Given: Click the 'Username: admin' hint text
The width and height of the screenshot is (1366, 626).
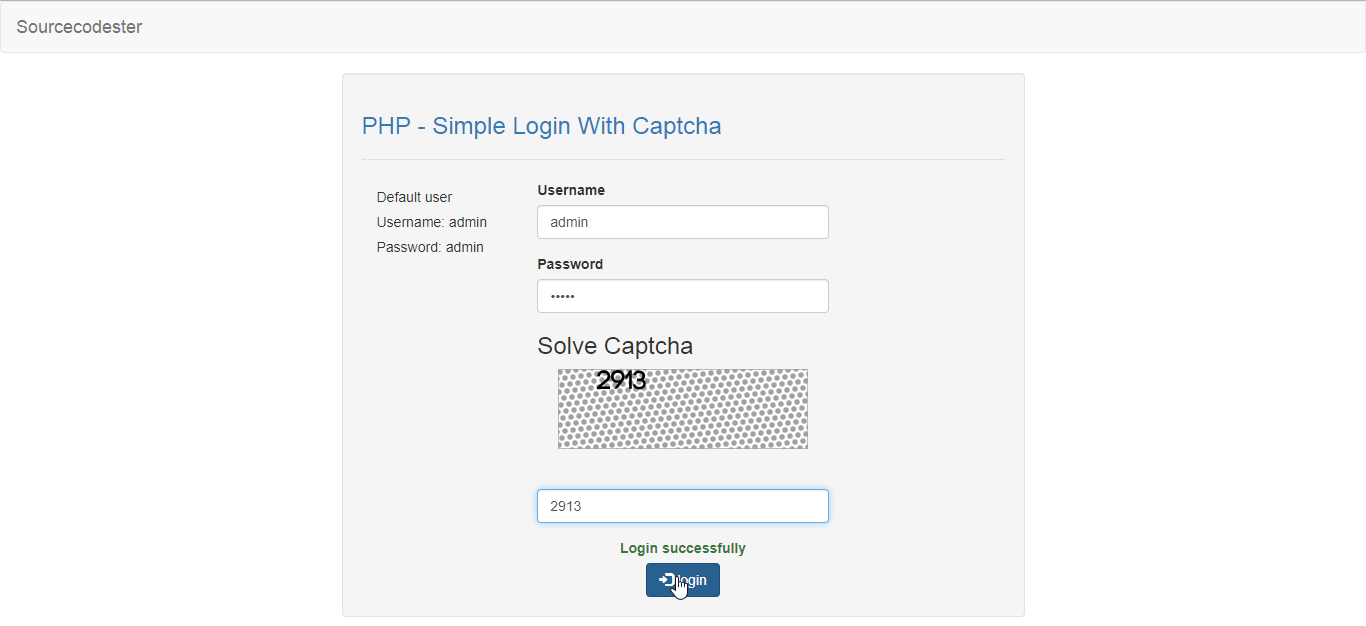Looking at the screenshot, I should point(432,222).
